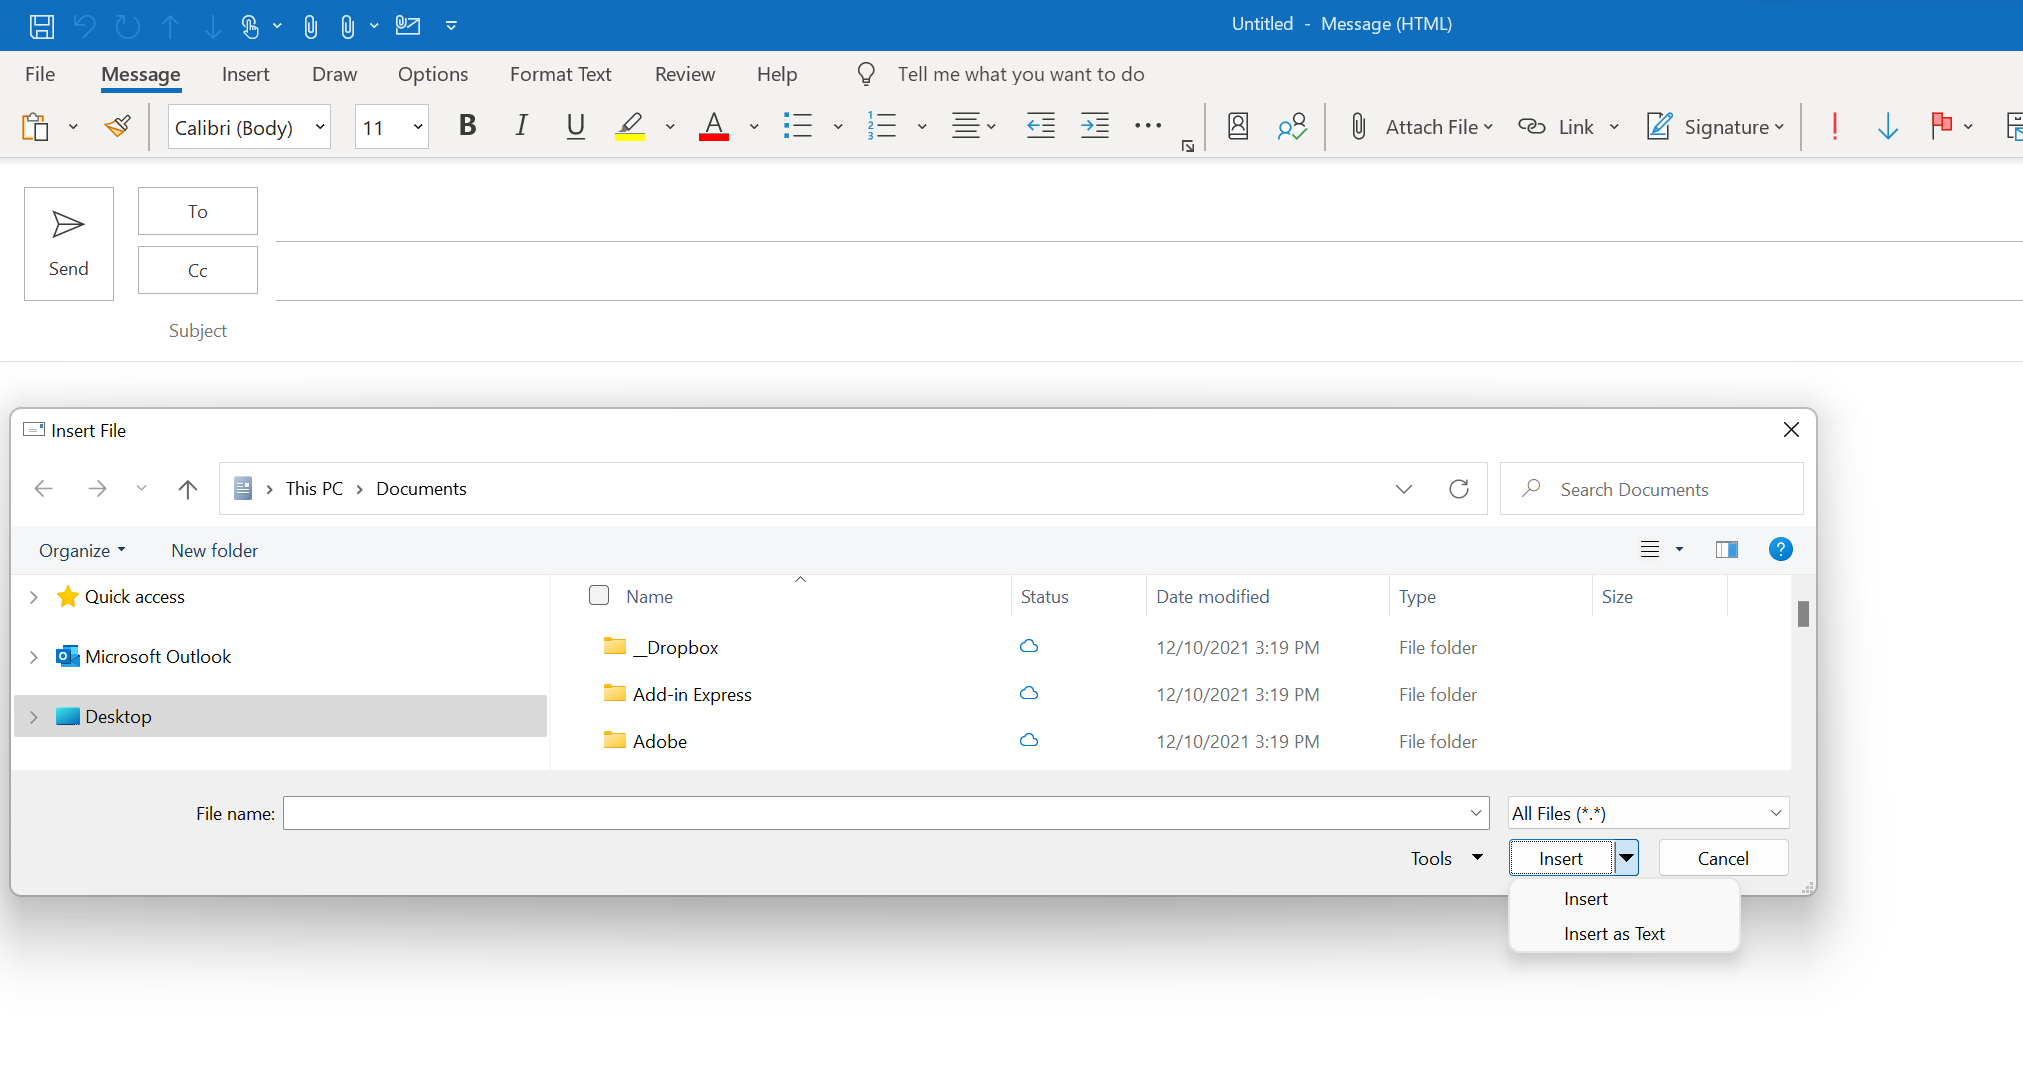Choose Insert as Text menu option
The image size is (2023, 1071).
point(1614,934)
